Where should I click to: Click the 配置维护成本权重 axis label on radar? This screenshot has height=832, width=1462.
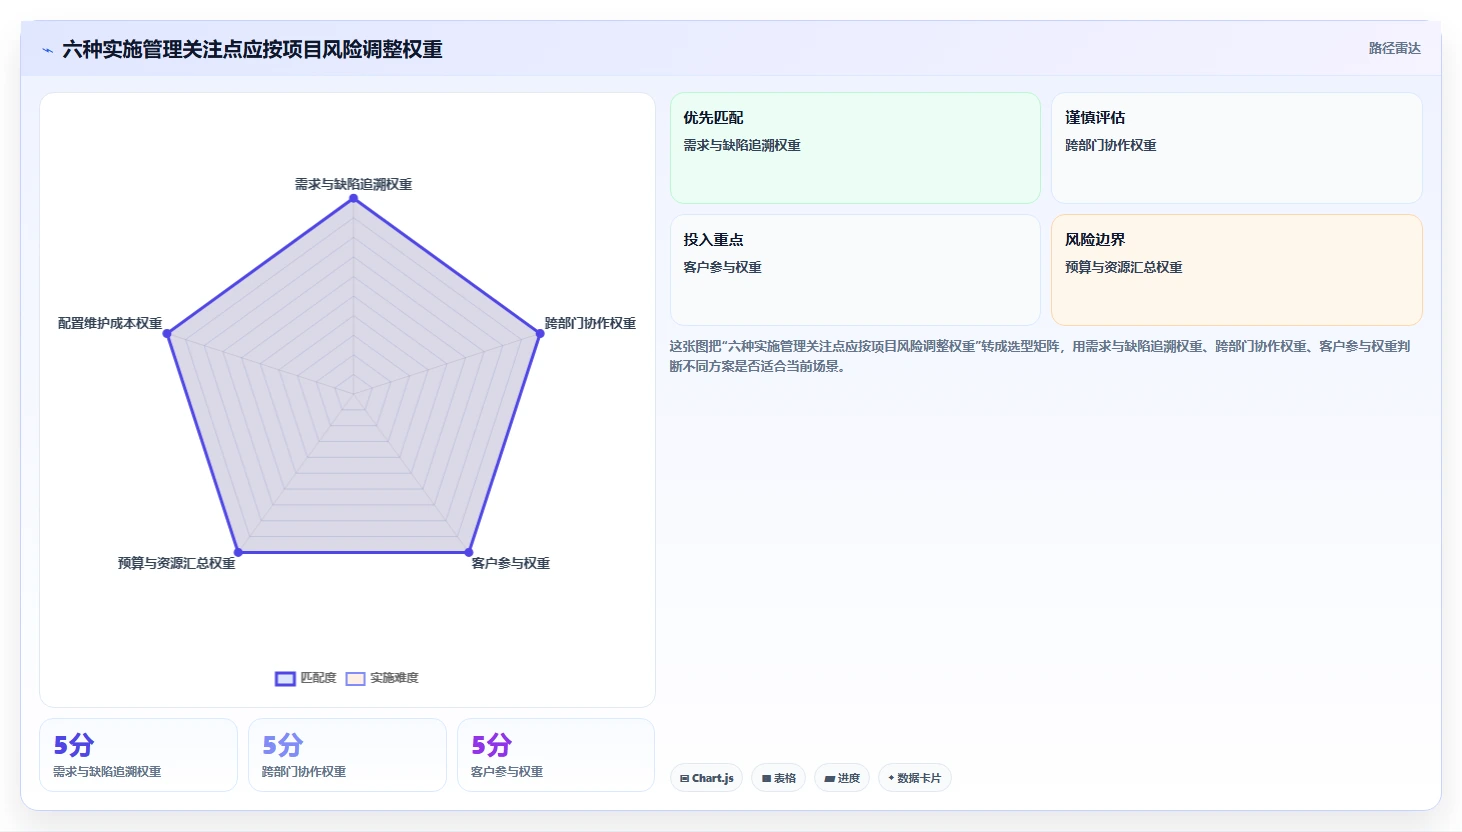110,323
